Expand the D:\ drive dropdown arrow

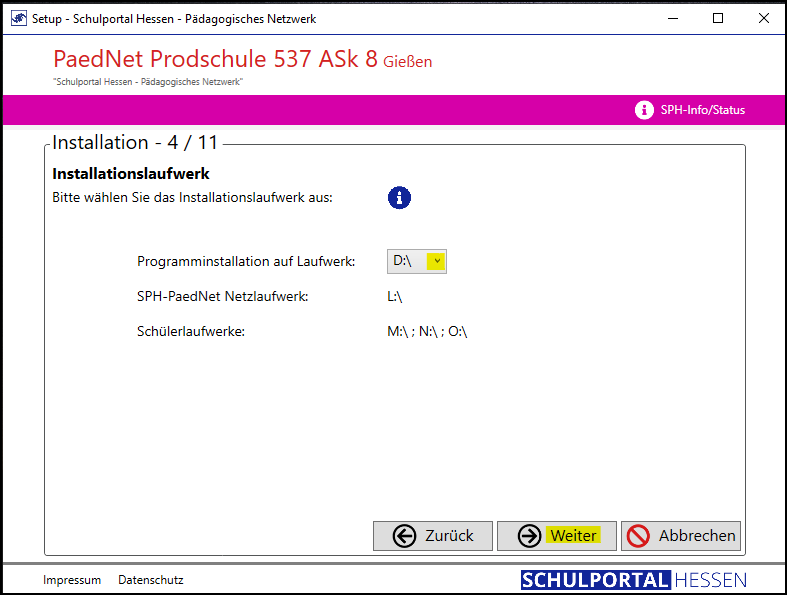coord(437,261)
